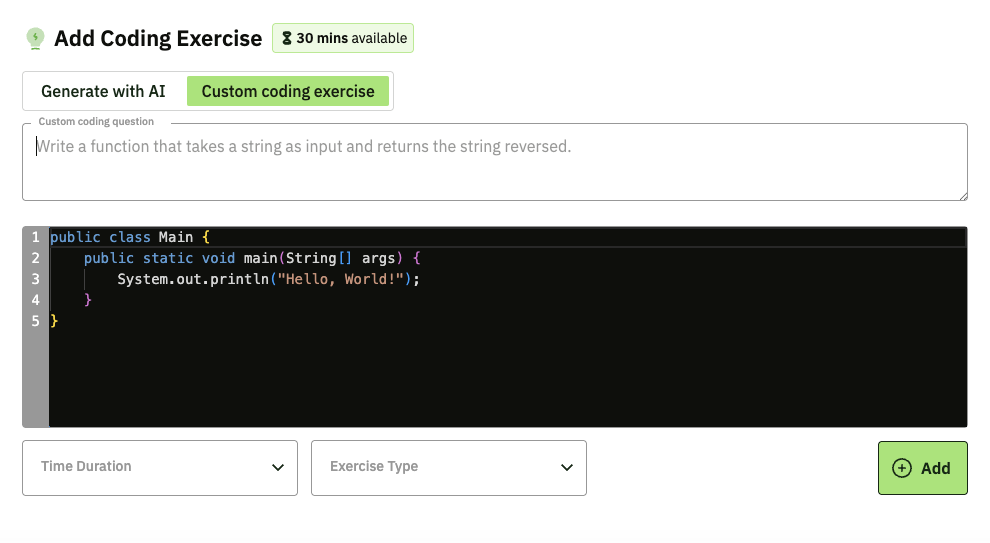Open the Time Duration dropdown

coord(160,467)
